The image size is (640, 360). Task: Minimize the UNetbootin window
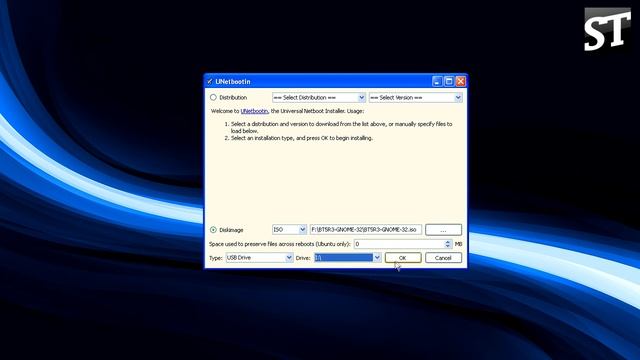437,81
